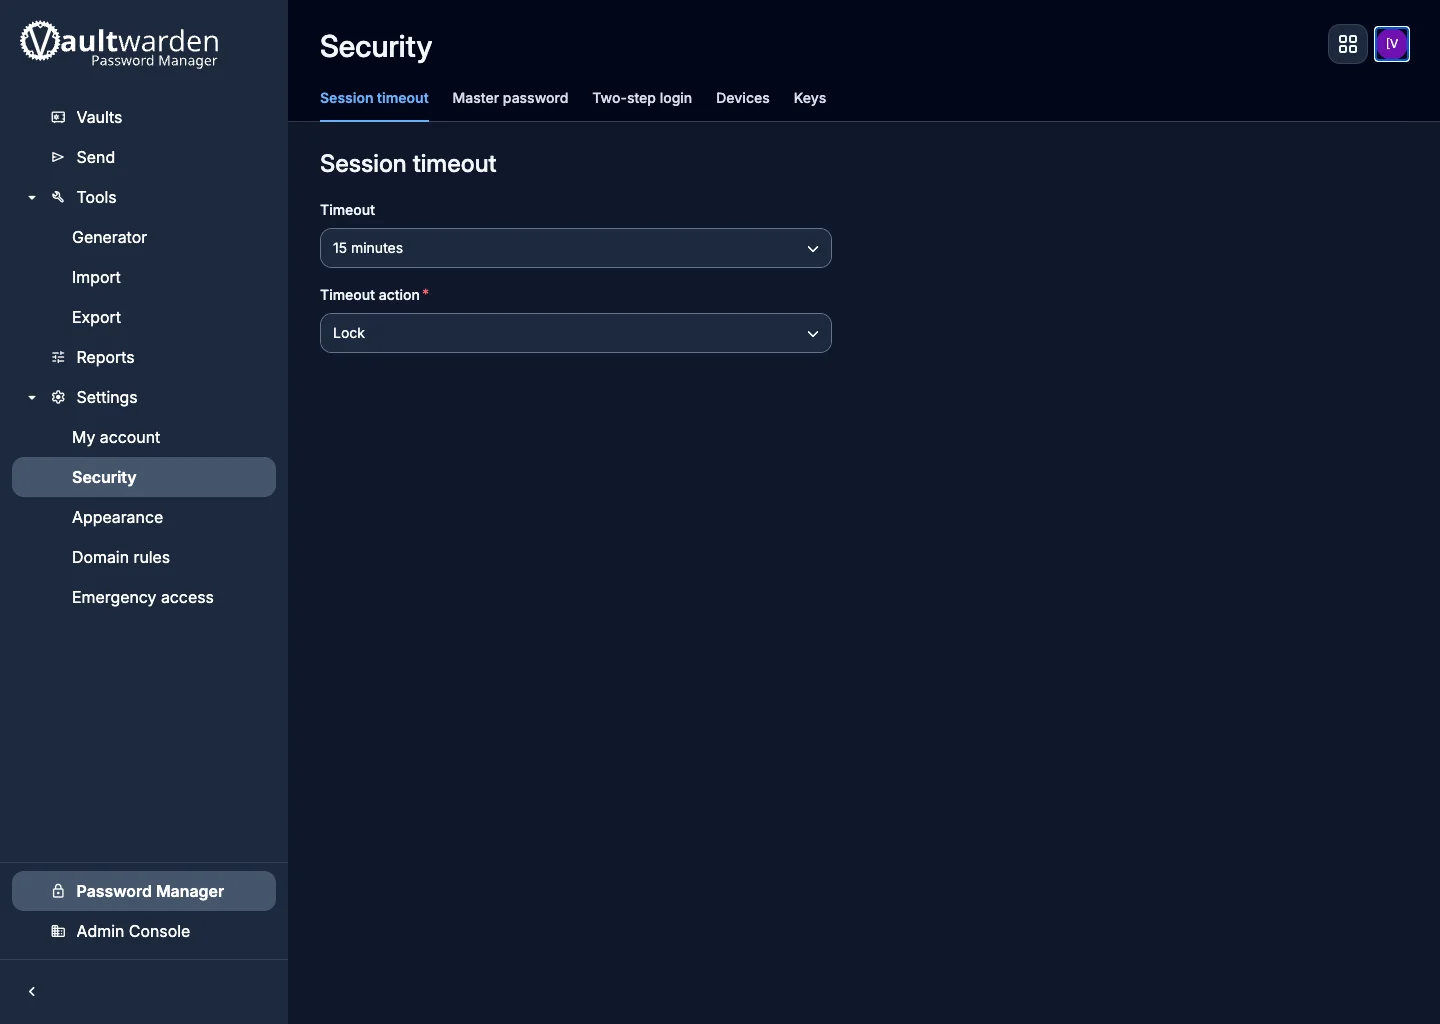Open the product switcher grid icon
Image resolution: width=1440 pixels, height=1024 pixels.
[x=1348, y=44]
